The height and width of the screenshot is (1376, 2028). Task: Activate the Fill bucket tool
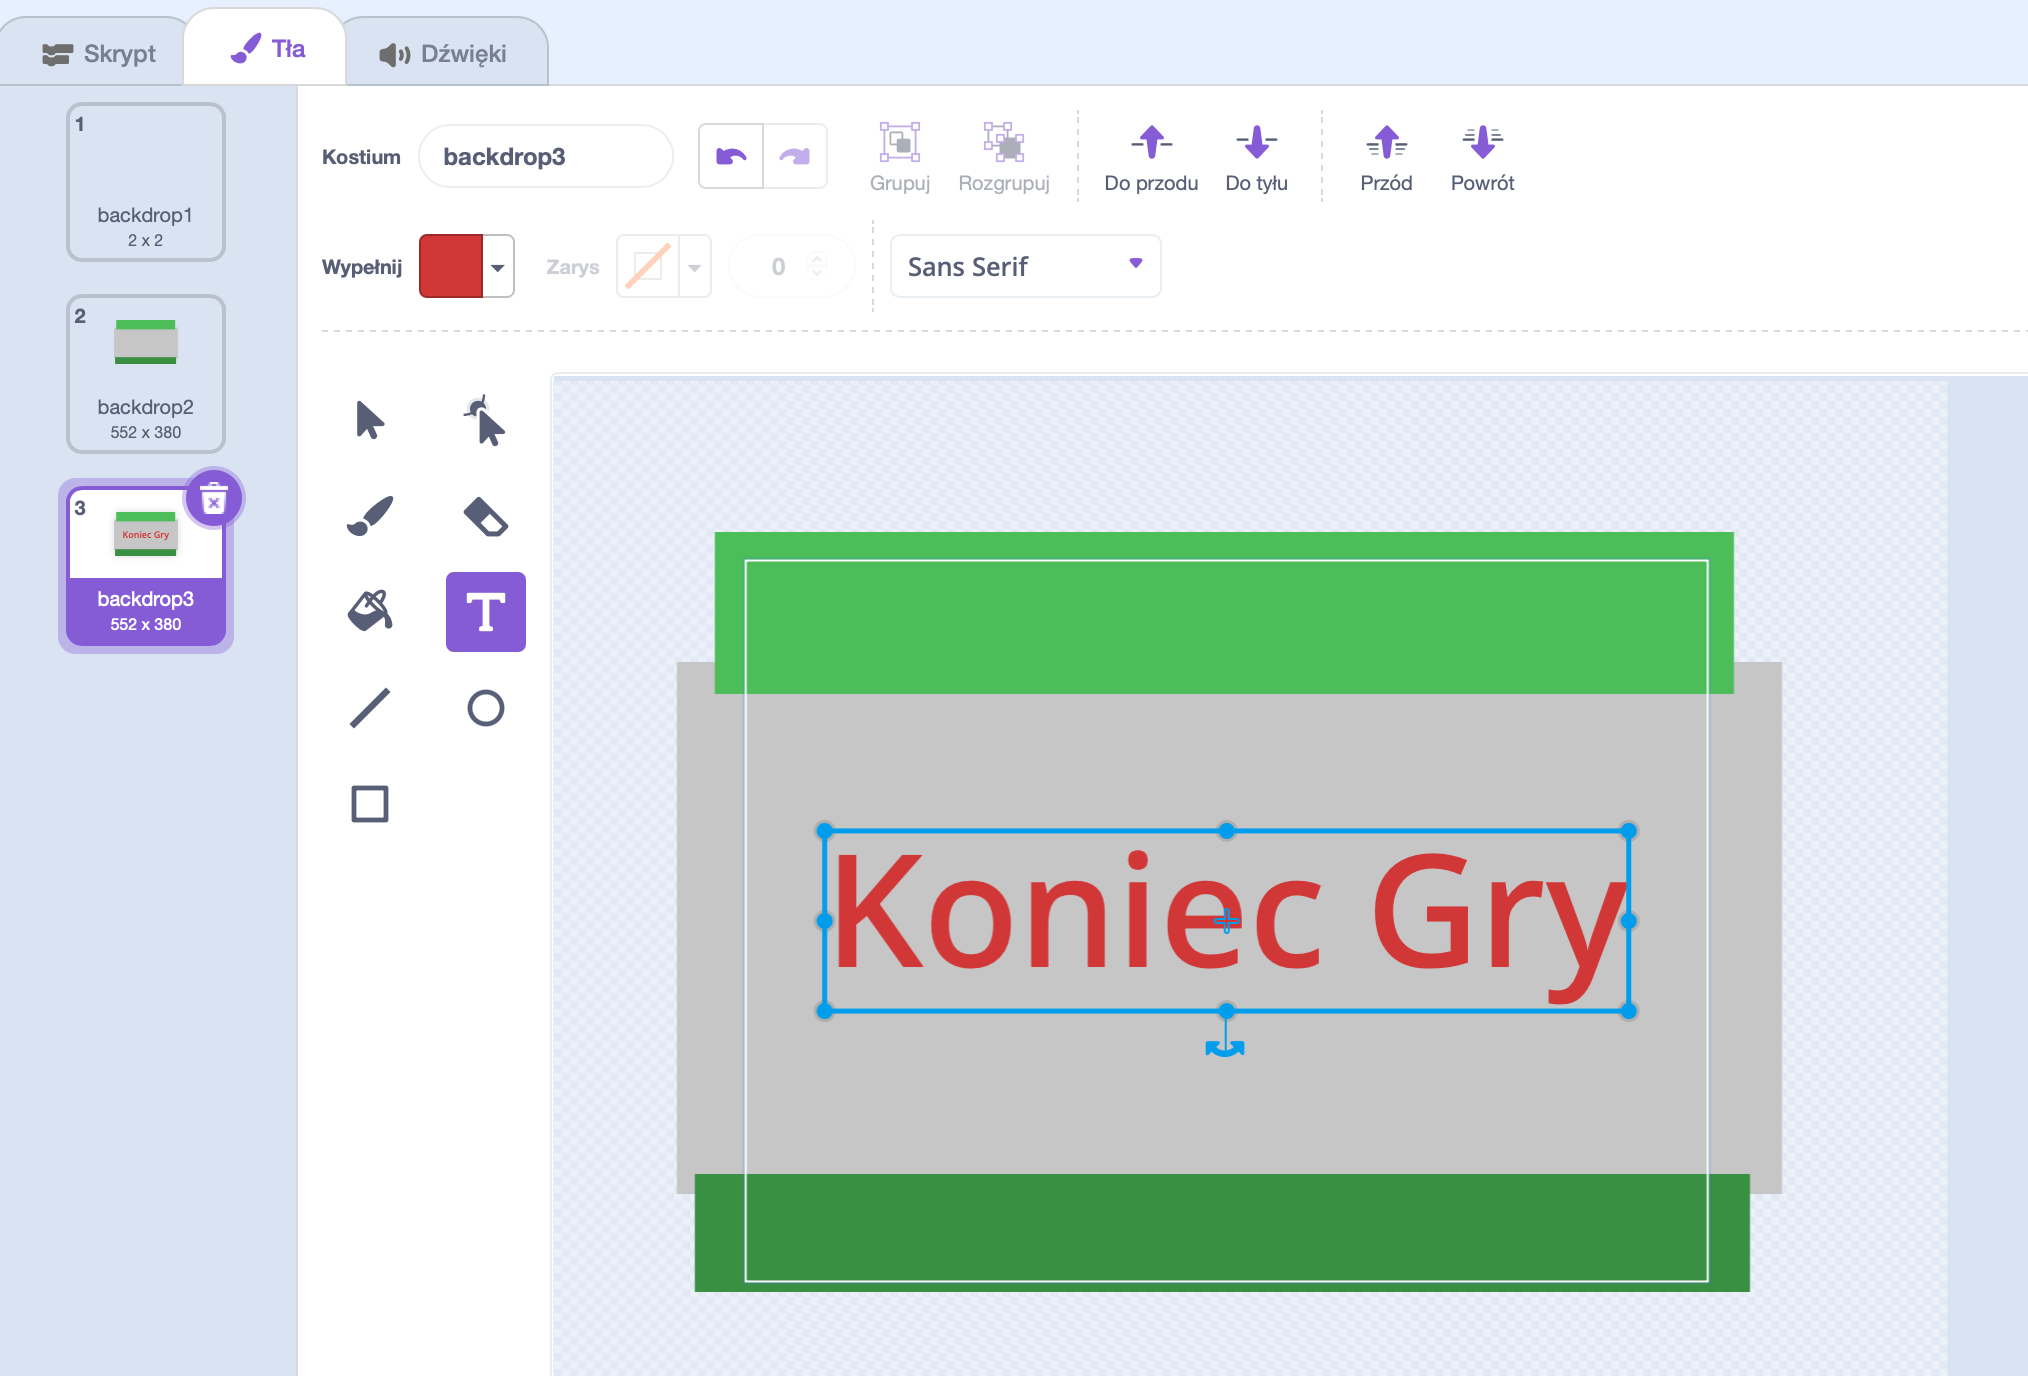pos(370,611)
